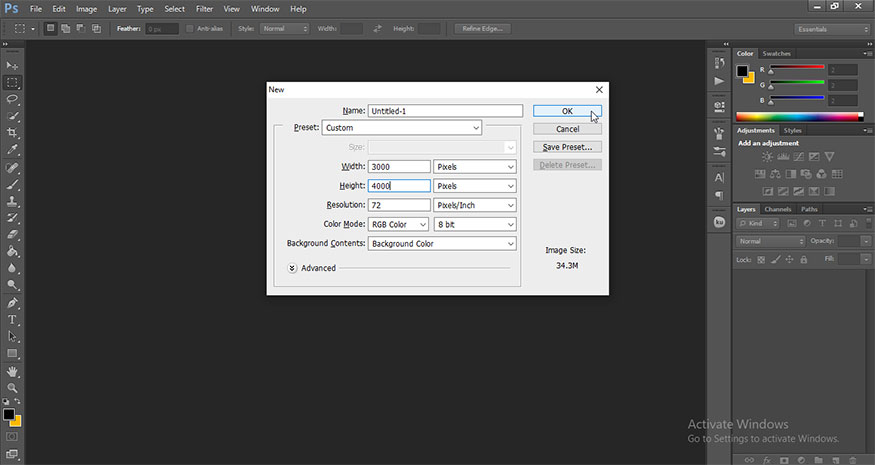Image resolution: width=875 pixels, height=465 pixels.
Task: Filter layers by type layers icon
Action: coord(822,223)
